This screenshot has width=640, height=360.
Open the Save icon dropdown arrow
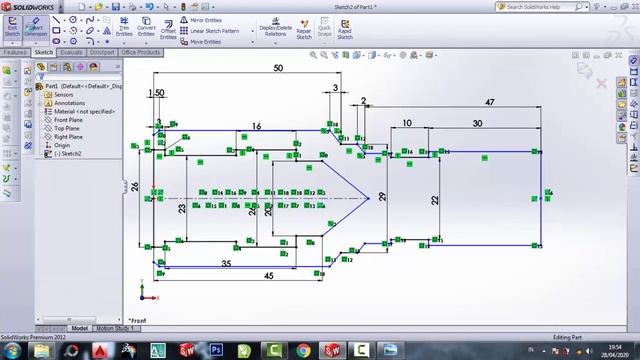(123, 7)
